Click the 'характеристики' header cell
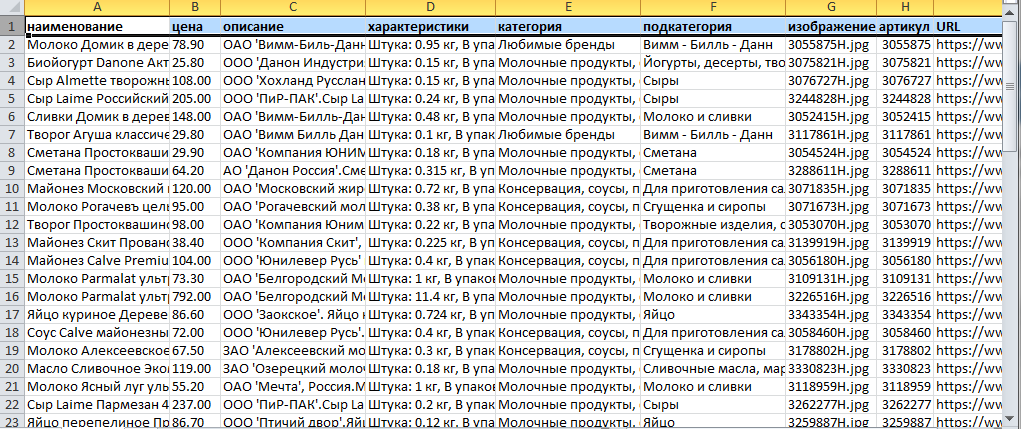The width and height of the screenshot is (1021, 429). tap(430, 27)
